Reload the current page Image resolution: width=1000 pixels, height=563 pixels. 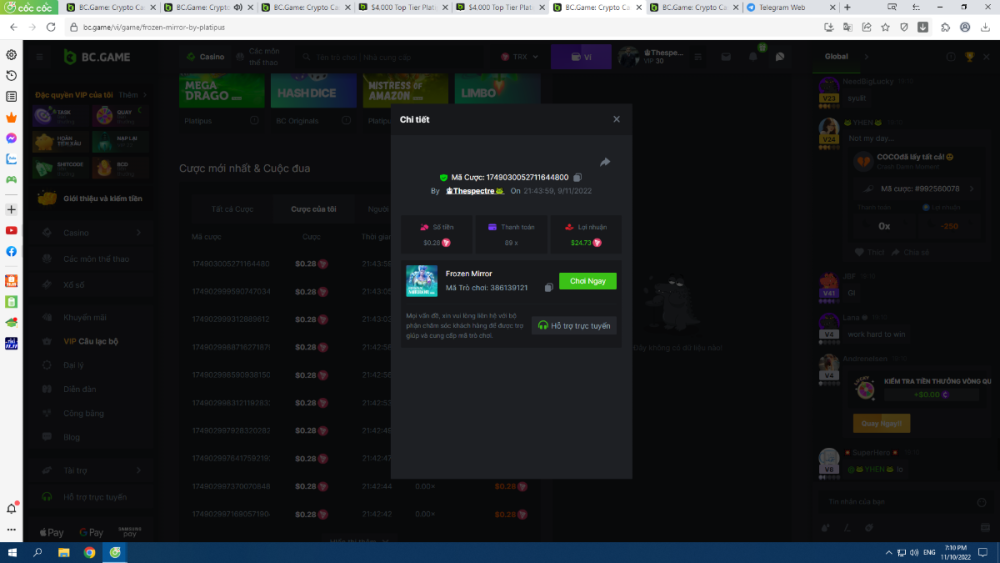(x=50, y=27)
